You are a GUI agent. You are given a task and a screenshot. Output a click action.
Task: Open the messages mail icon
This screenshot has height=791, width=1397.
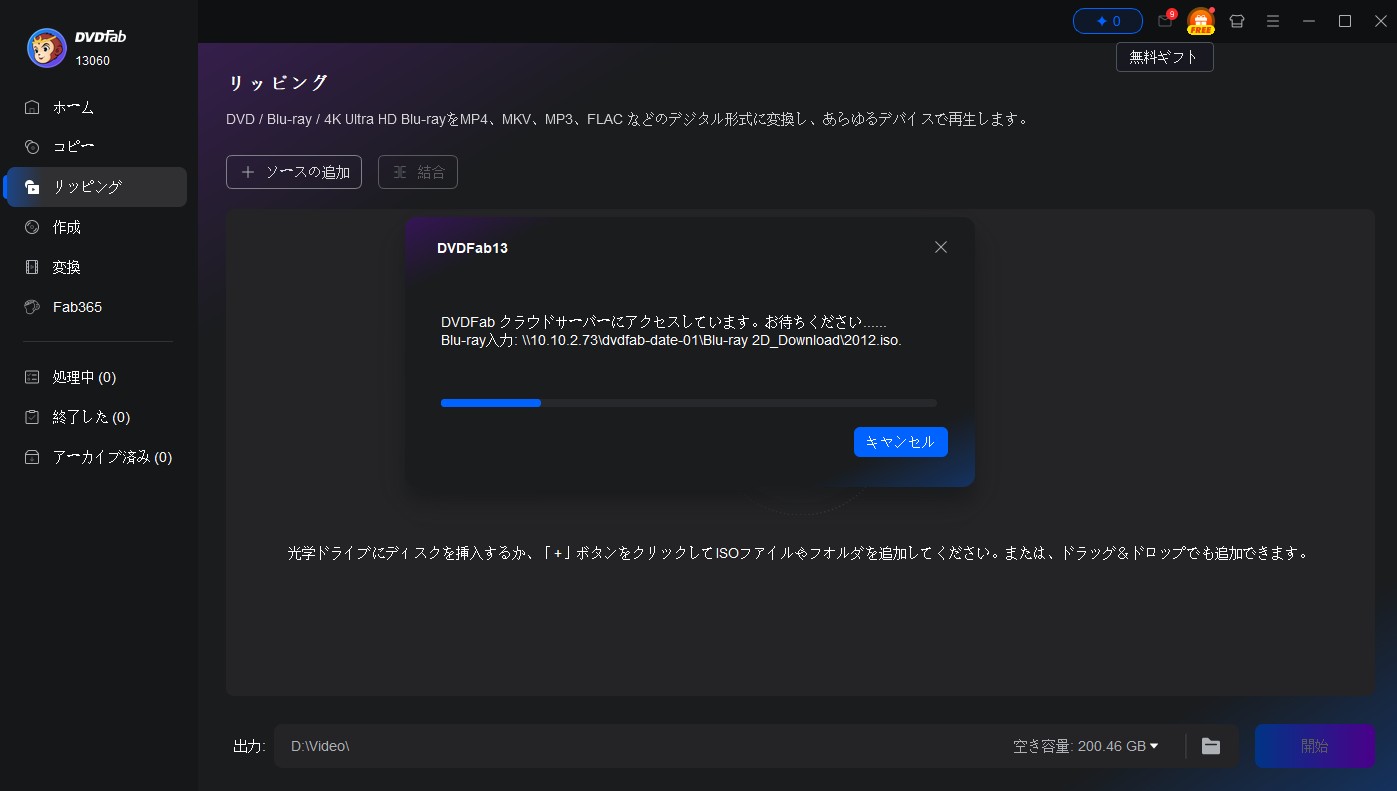pos(1165,20)
